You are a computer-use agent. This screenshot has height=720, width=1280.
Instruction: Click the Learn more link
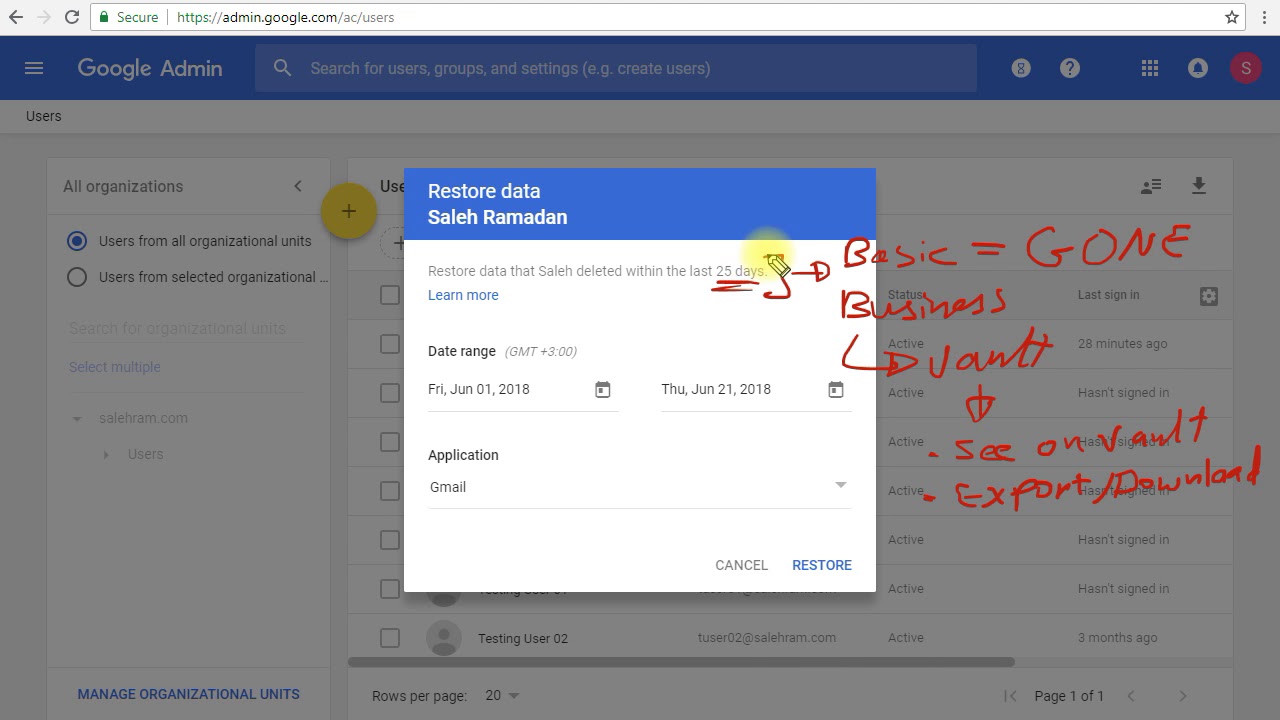tap(463, 295)
